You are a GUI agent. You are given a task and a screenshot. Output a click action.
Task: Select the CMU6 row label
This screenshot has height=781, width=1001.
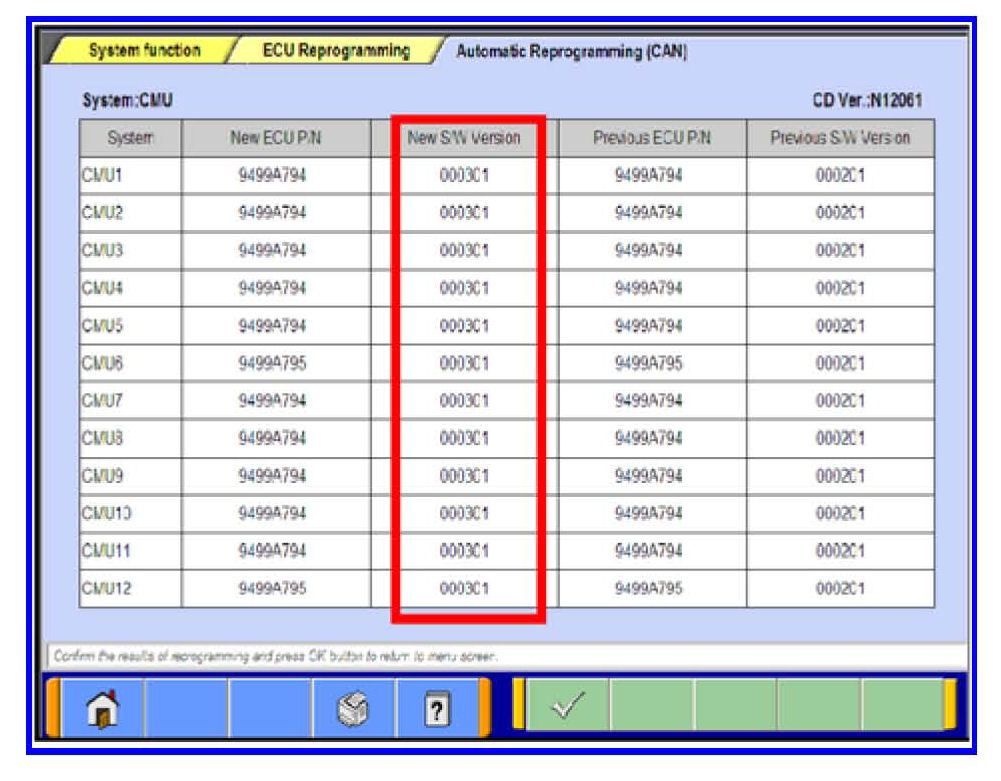(x=130, y=364)
